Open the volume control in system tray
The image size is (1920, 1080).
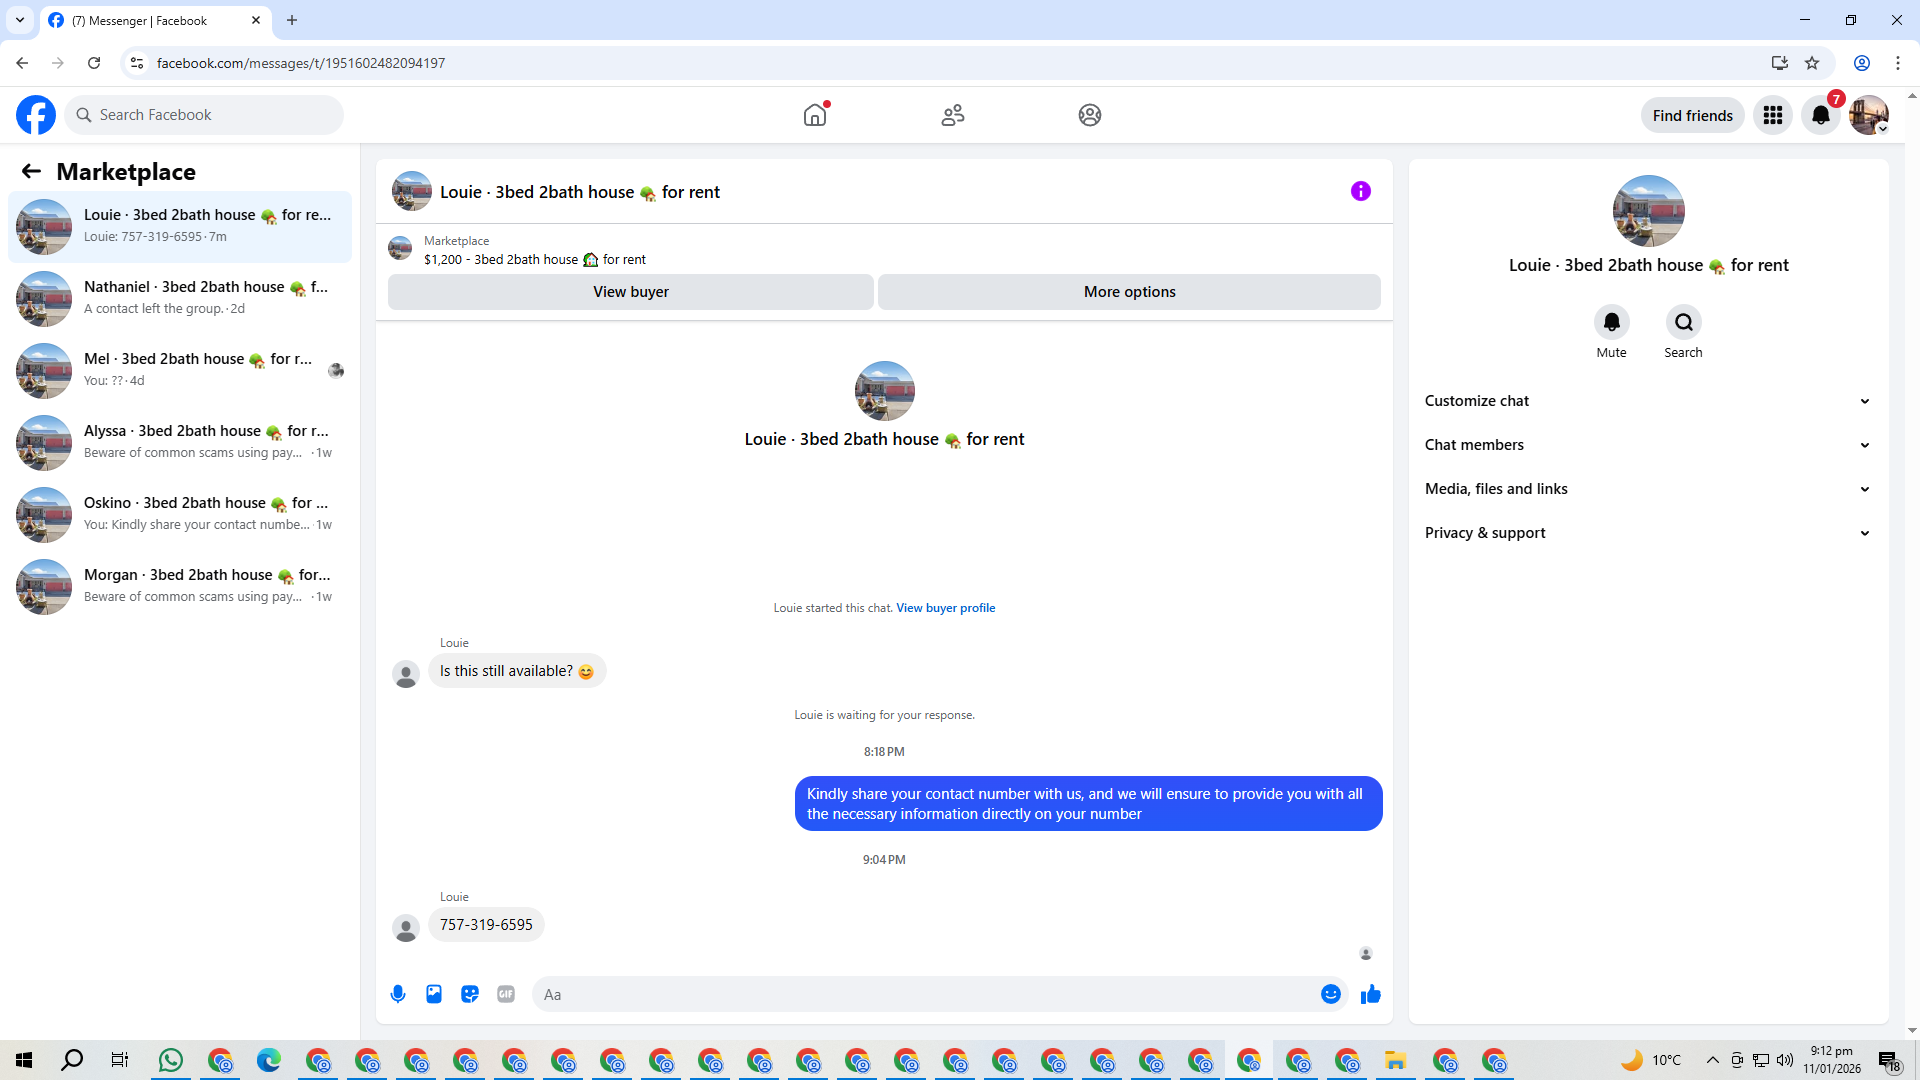coord(1785,1060)
